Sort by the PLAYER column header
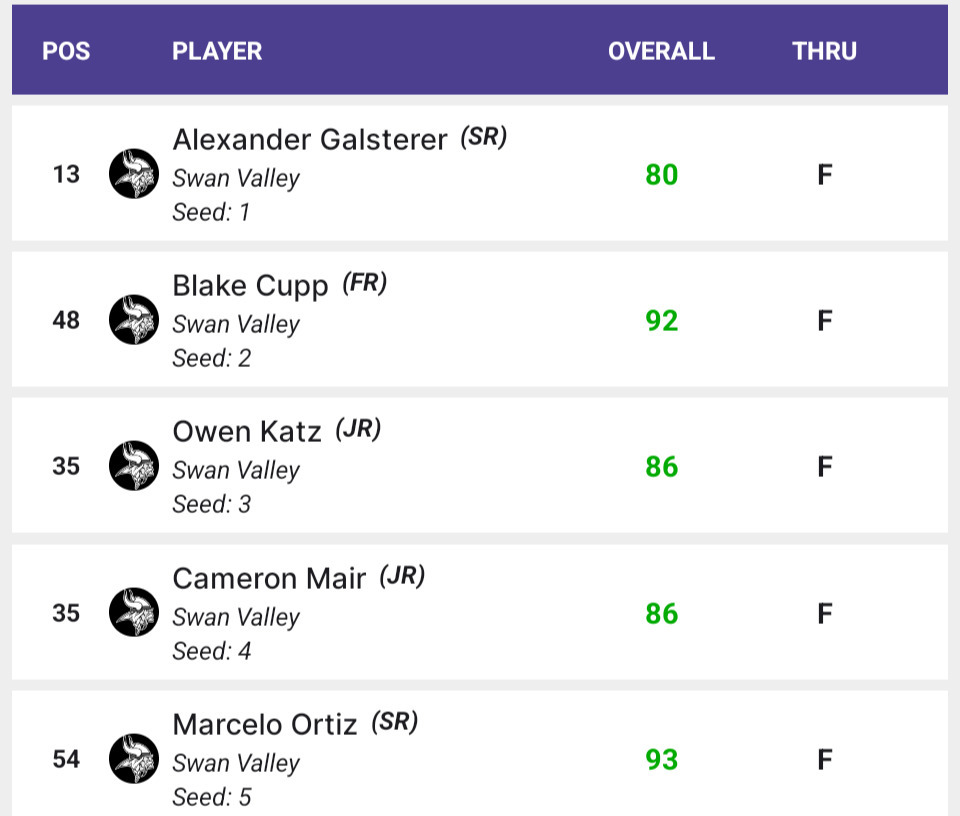Viewport: 960px width, 816px height. (217, 51)
